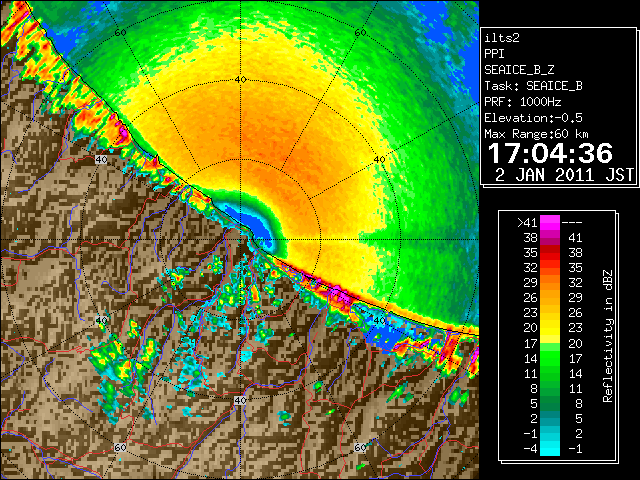This screenshot has width=640, height=480.
Task: Click the magenta coastal echo southeast of center
Action: pos(340,295)
